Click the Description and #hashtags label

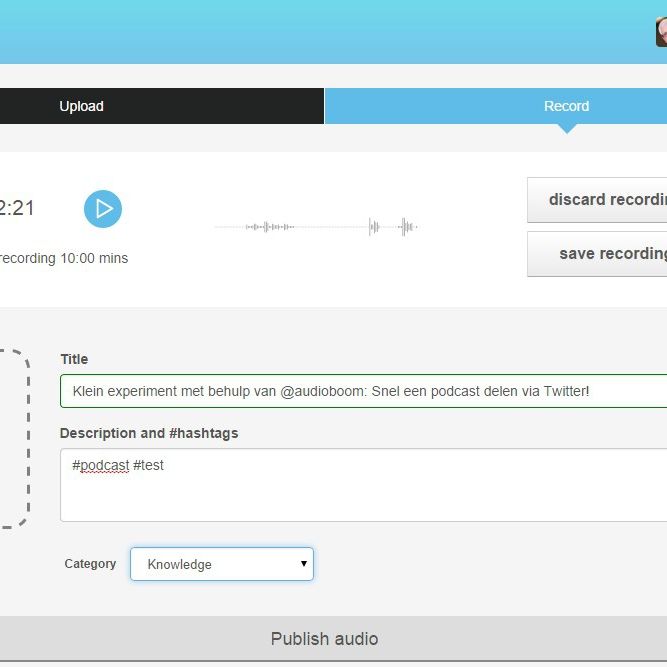tap(149, 433)
